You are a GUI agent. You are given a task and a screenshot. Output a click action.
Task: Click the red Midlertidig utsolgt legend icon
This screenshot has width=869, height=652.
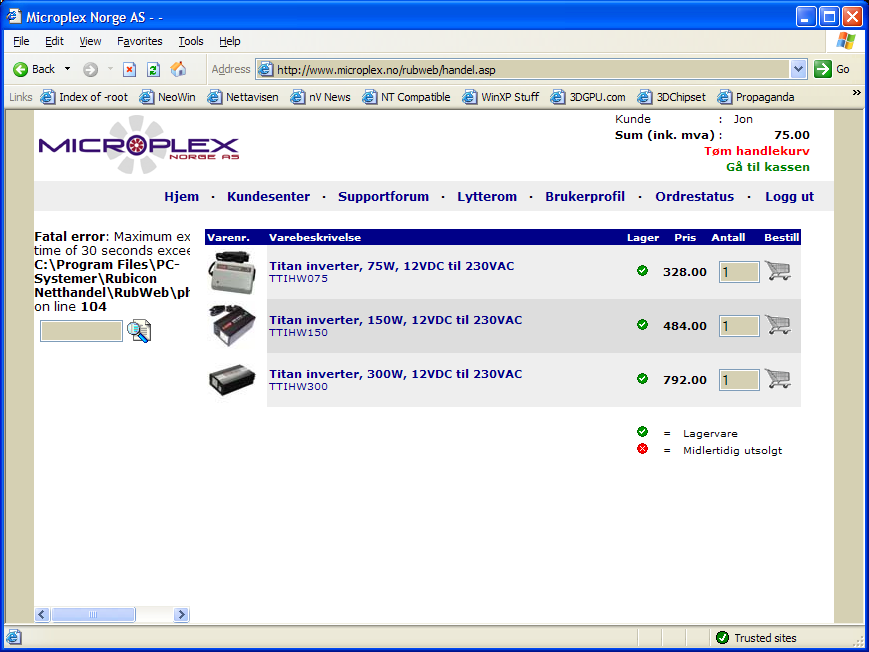[642, 449]
